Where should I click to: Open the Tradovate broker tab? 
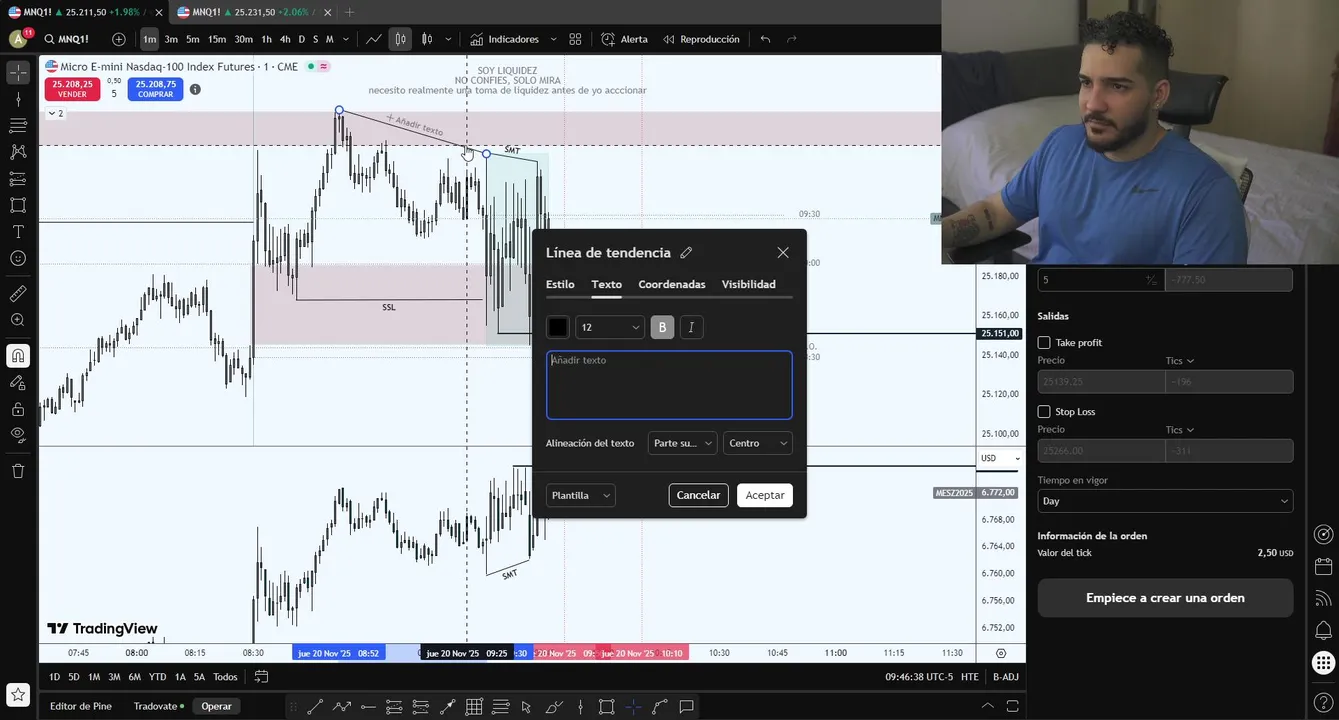pyautogui.click(x=159, y=706)
